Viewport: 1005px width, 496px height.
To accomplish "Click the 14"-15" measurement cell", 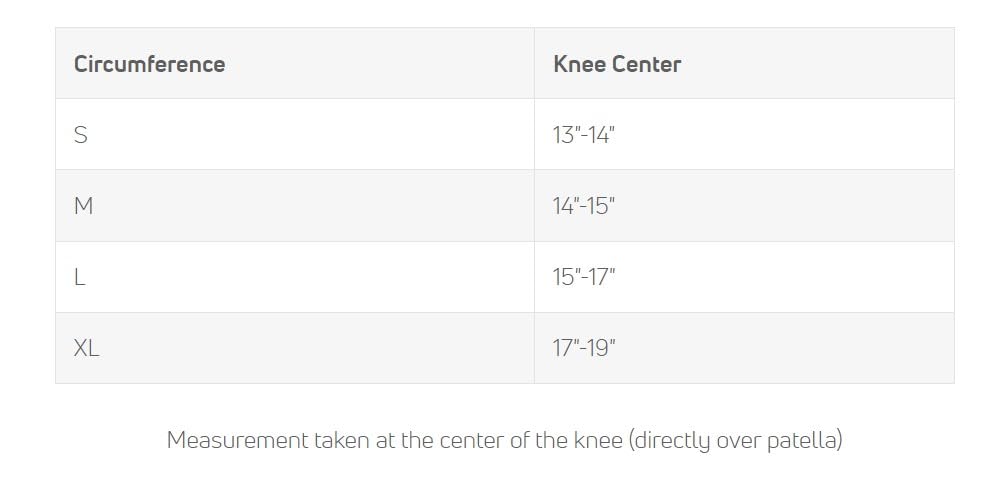I will [x=584, y=206].
